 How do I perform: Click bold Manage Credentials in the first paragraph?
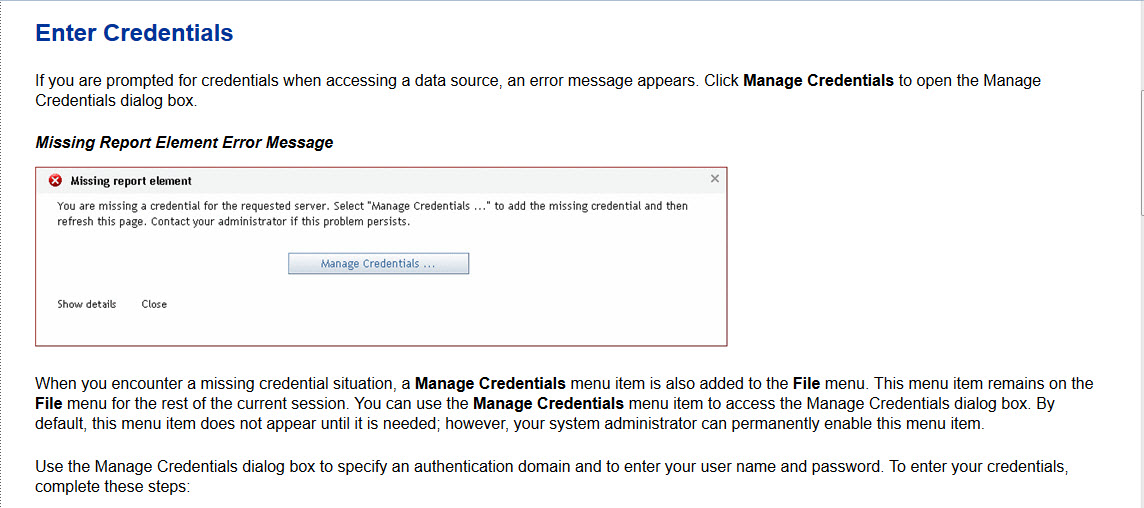click(818, 80)
